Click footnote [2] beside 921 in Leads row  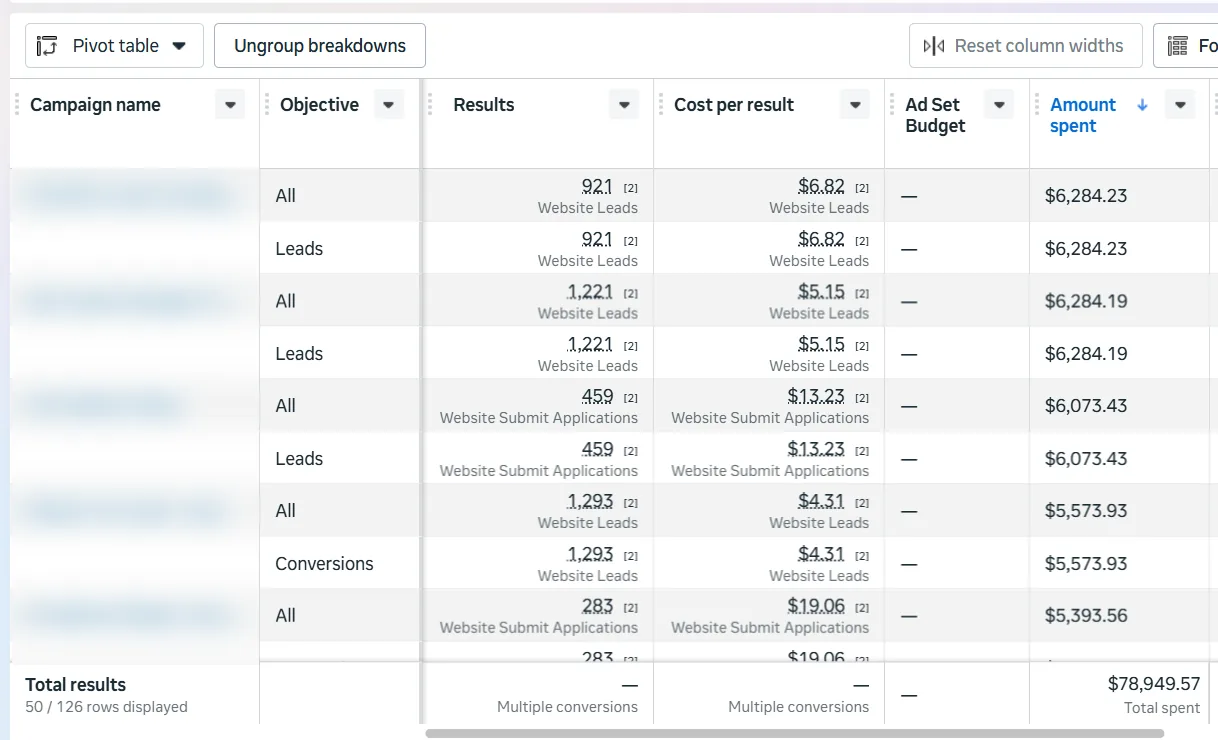(x=631, y=240)
